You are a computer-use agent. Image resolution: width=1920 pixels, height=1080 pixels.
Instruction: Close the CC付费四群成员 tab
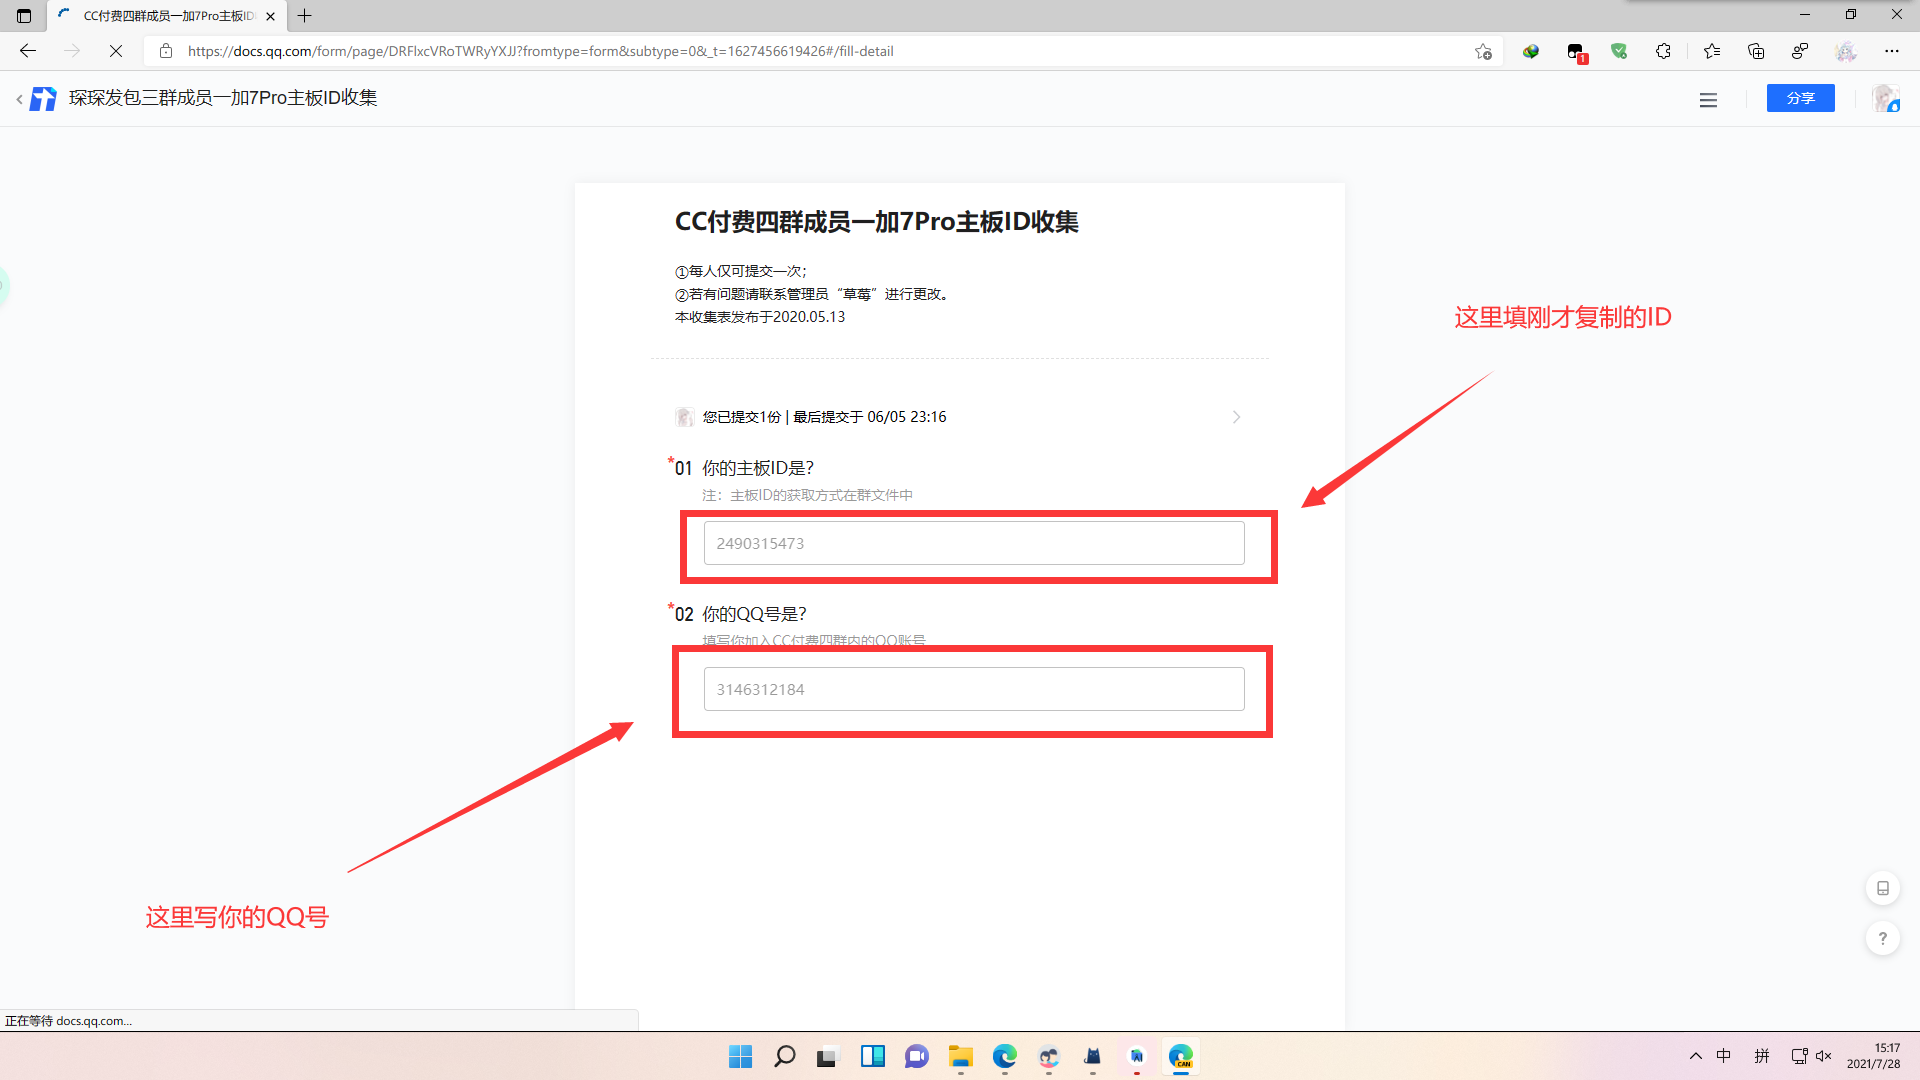(x=270, y=16)
